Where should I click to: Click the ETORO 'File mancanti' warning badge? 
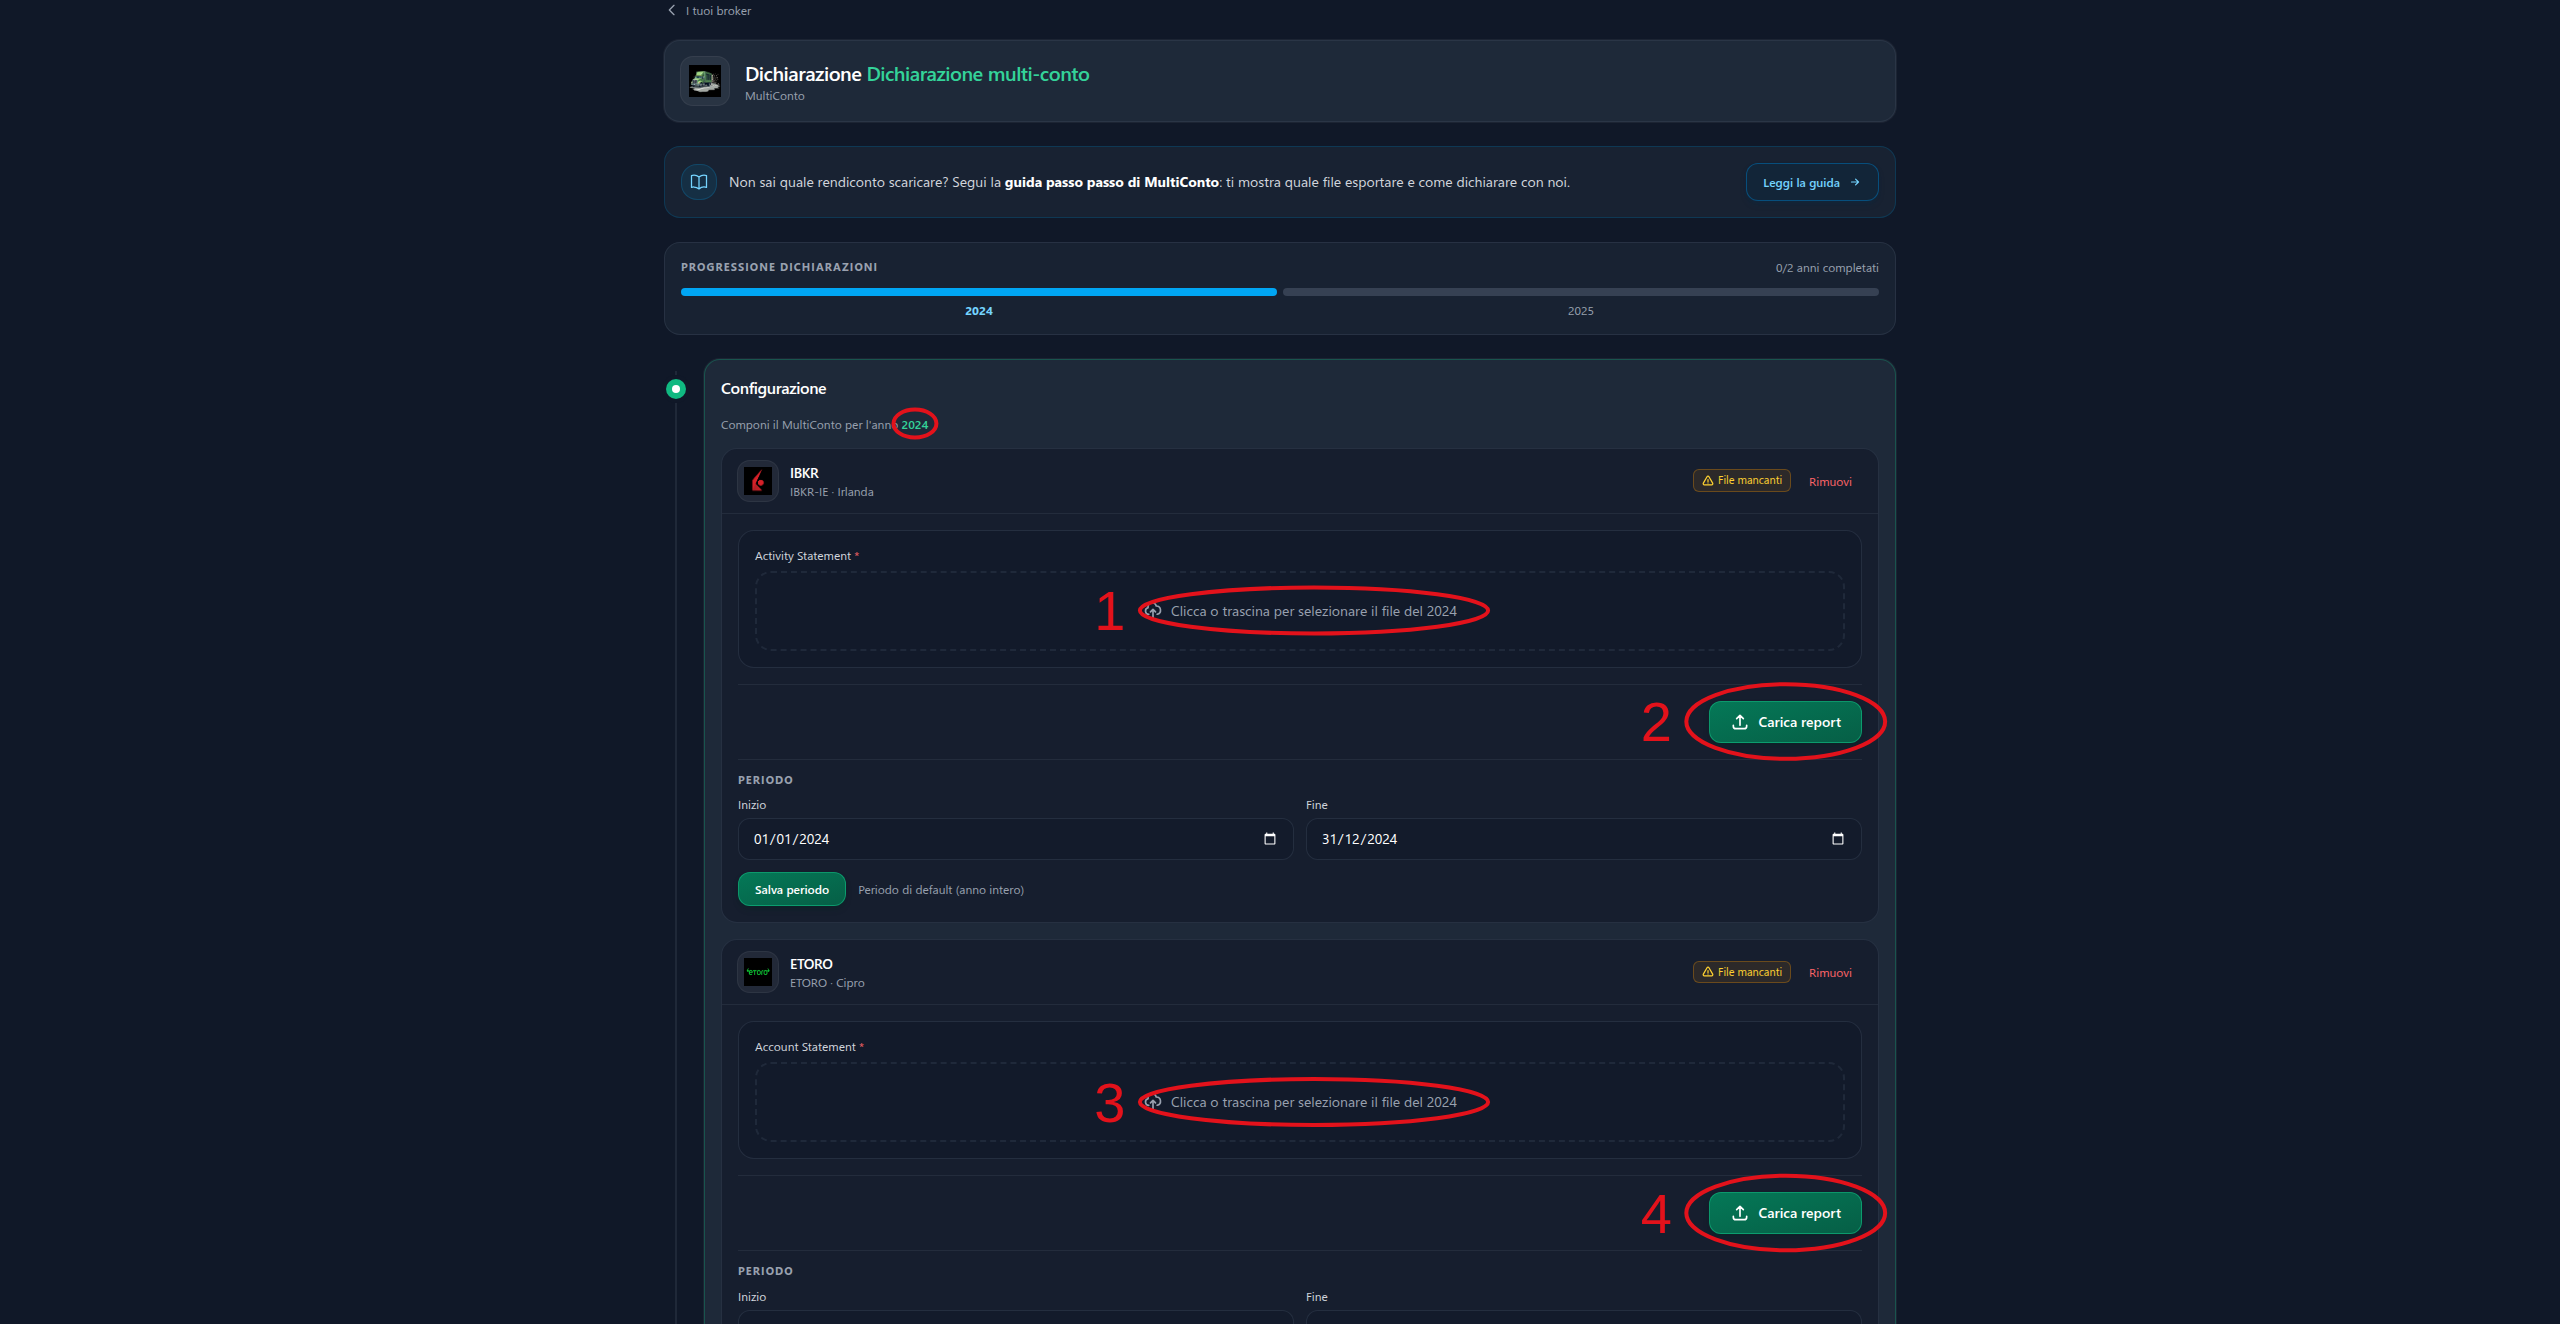click(x=1741, y=972)
